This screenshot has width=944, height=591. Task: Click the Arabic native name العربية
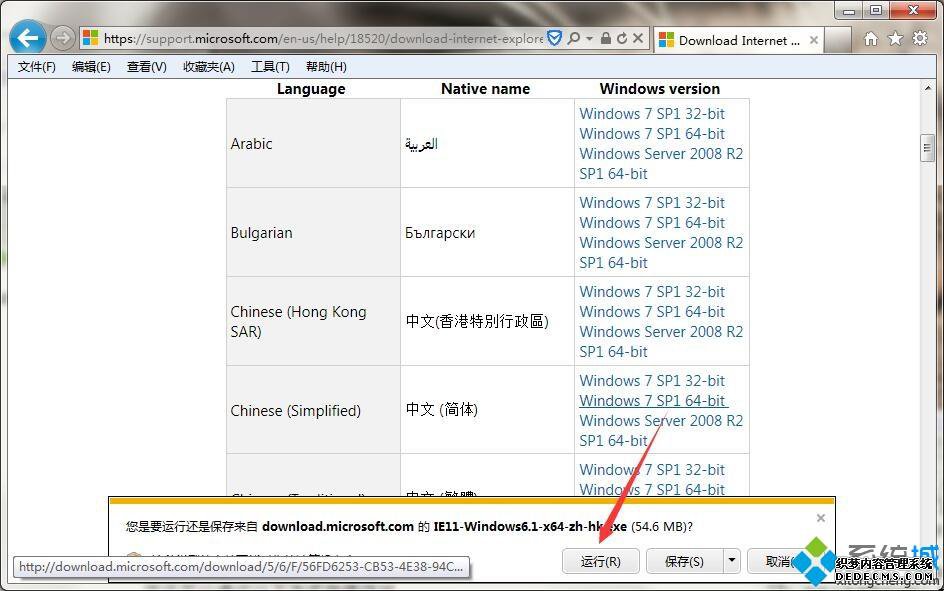421,144
